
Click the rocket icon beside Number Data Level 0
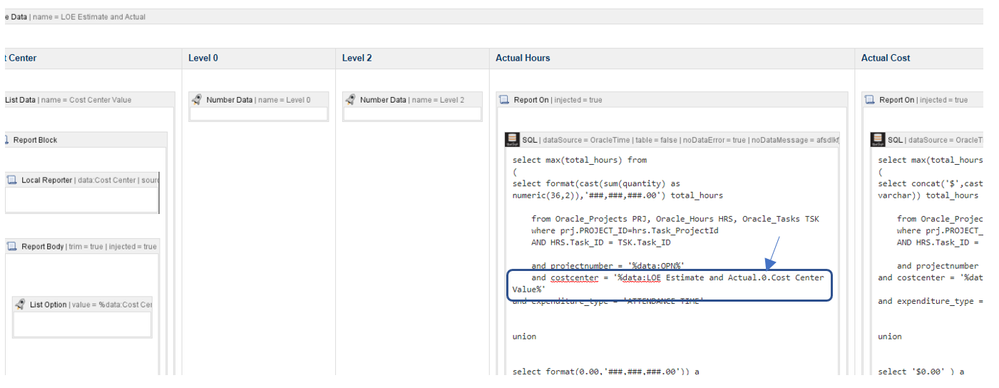tap(197, 99)
